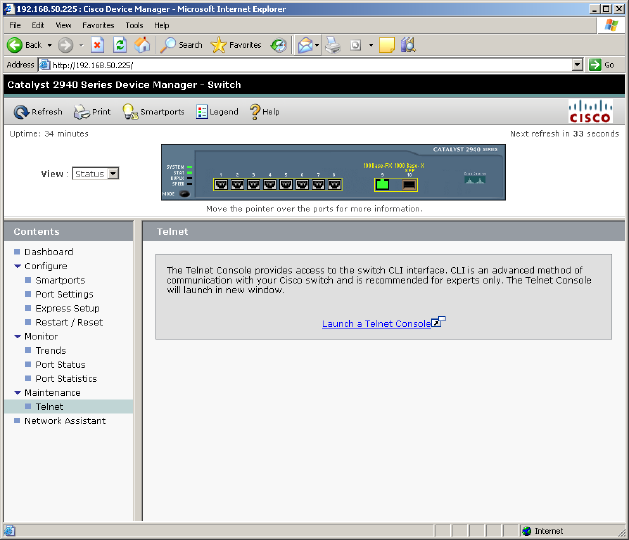Open Smartports in Contents tree
Image resolution: width=629 pixels, height=540 pixels.
(60, 280)
